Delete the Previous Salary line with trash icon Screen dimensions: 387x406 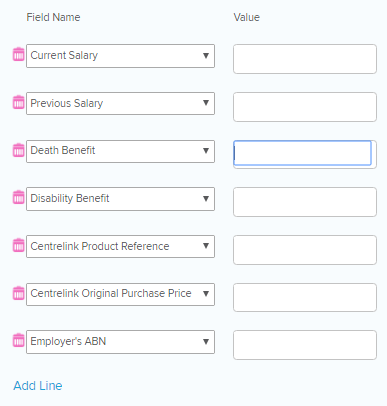19,102
